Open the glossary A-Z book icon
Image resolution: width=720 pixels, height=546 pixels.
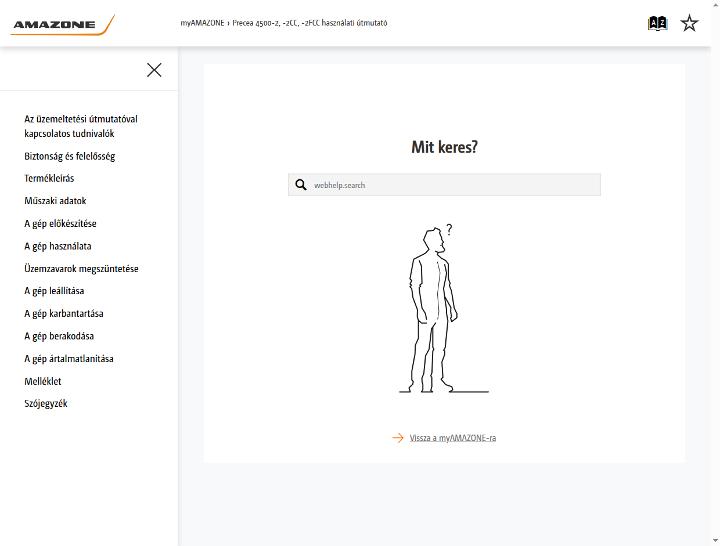[657, 23]
